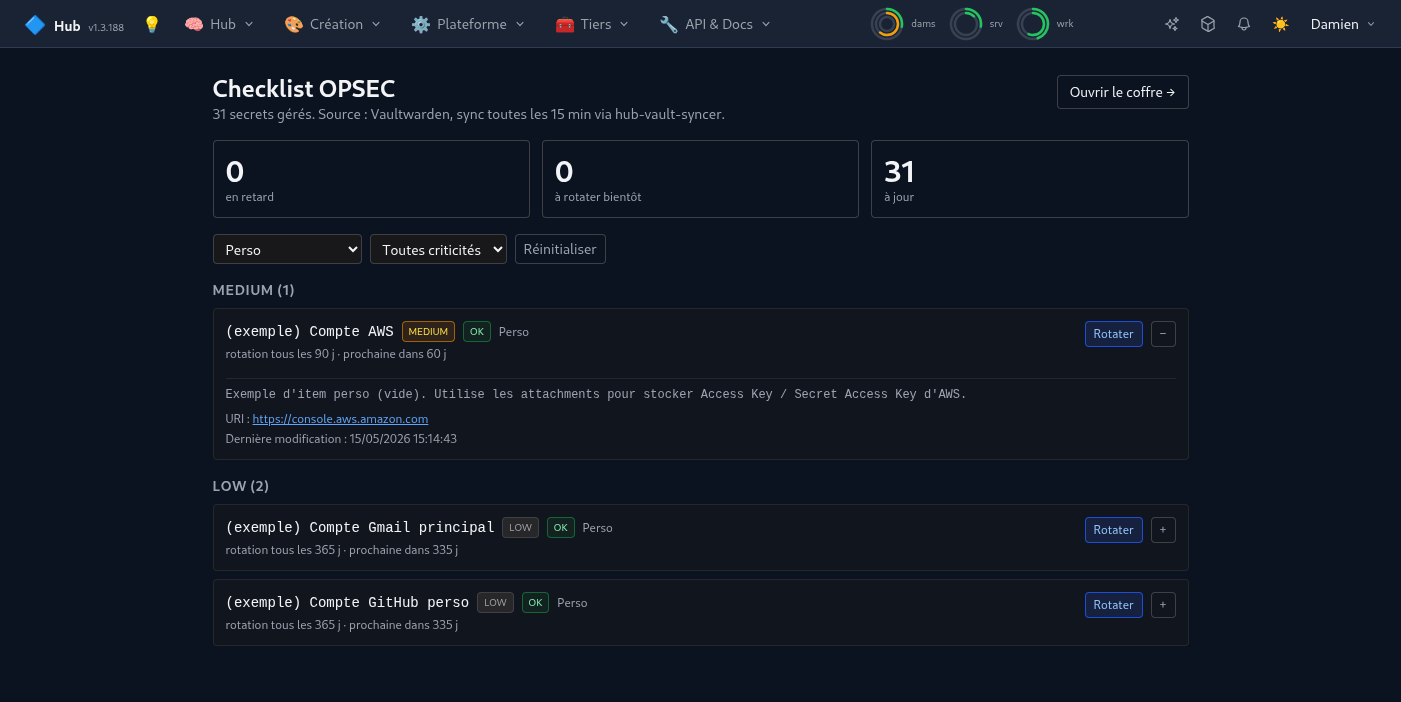This screenshot has height=702, width=1401.
Task: Click the MEDIUM badge on Compte AWS
Action: (428, 331)
